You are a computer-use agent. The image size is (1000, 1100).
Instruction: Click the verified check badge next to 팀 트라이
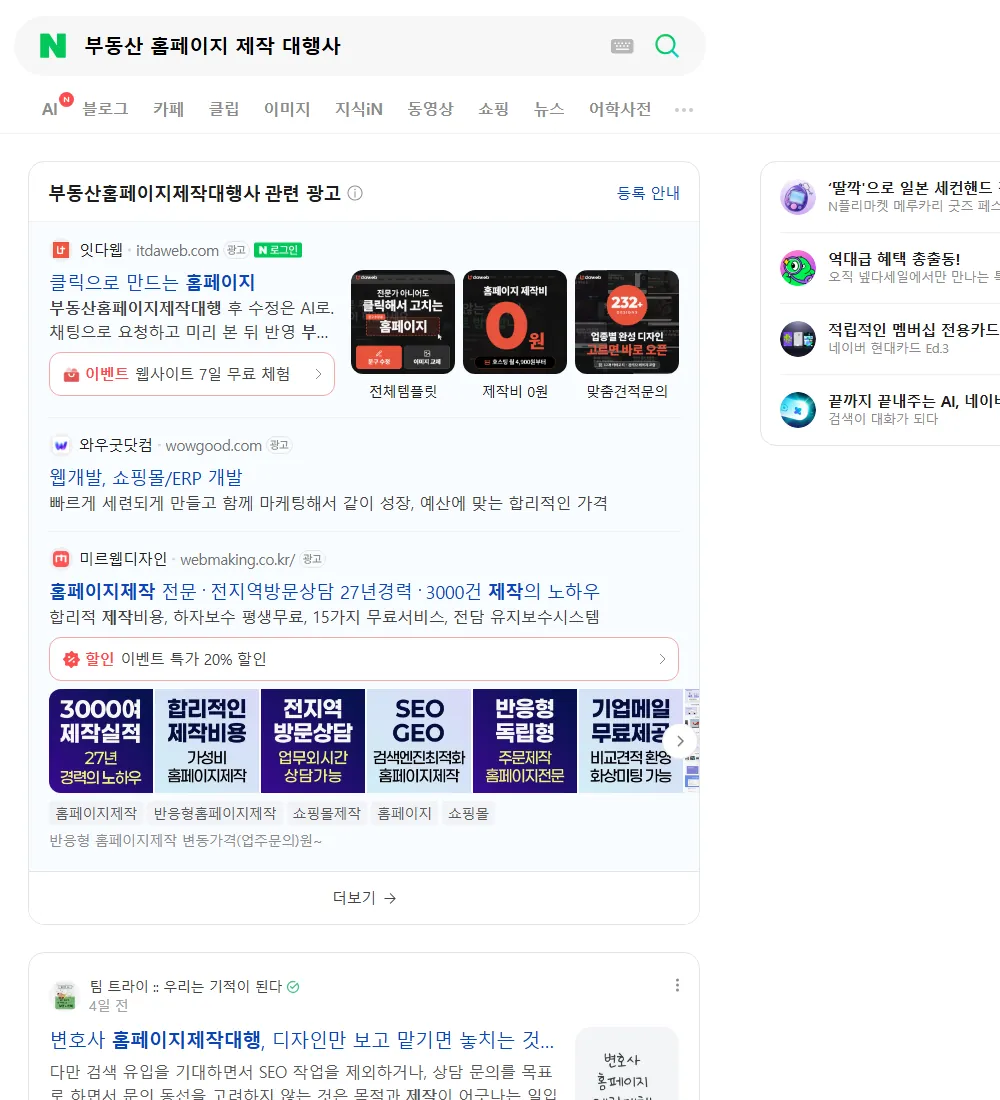(293, 986)
